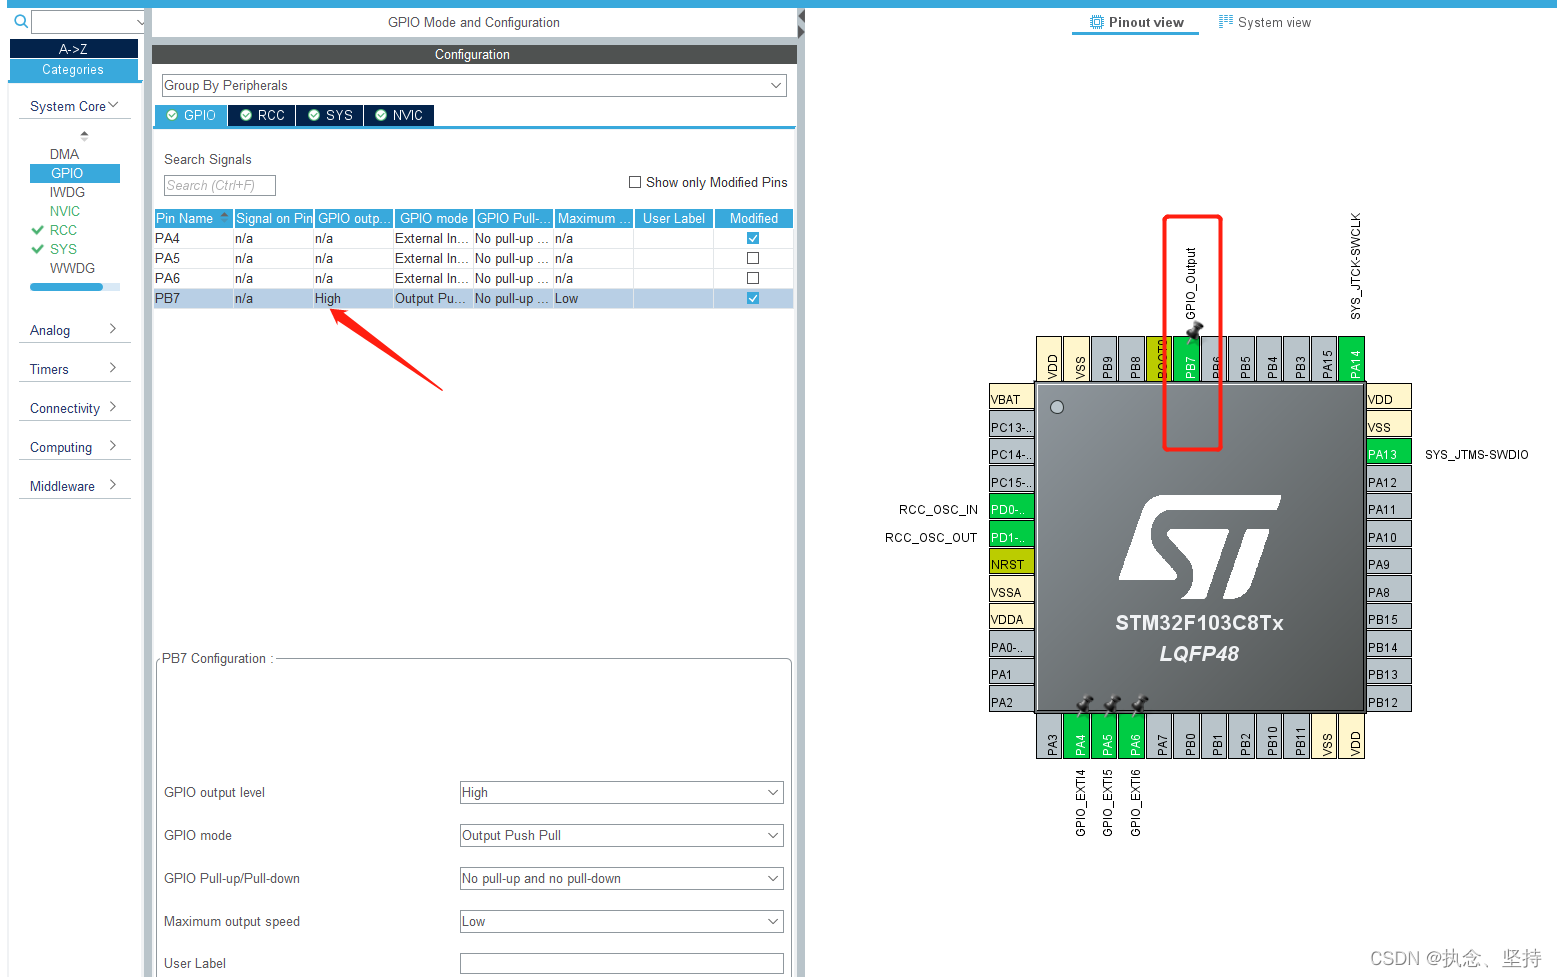
Task: Click the PC13 pin on chip
Action: point(1011,425)
